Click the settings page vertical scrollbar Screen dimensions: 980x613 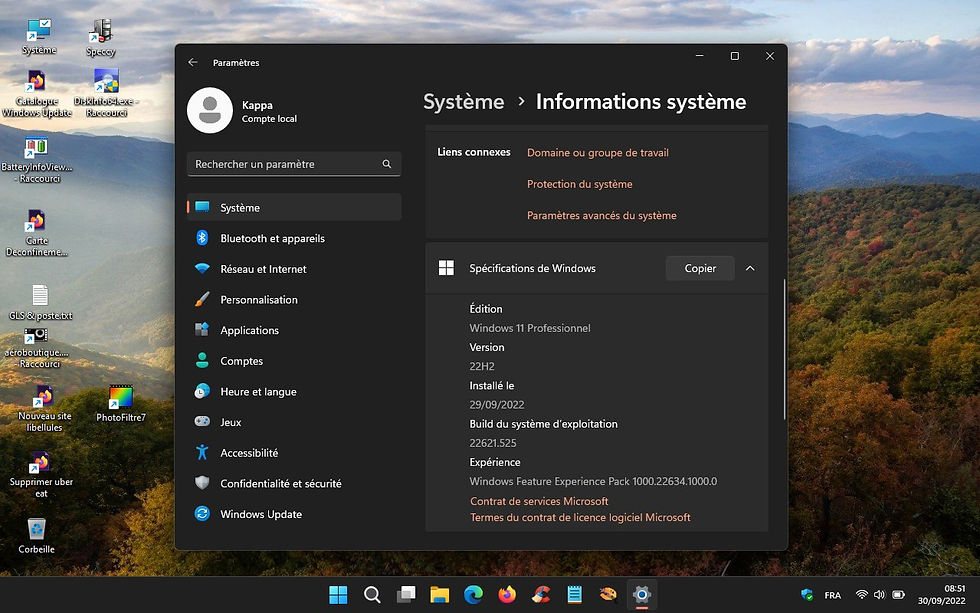pyautogui.click(x=784, y=349)
